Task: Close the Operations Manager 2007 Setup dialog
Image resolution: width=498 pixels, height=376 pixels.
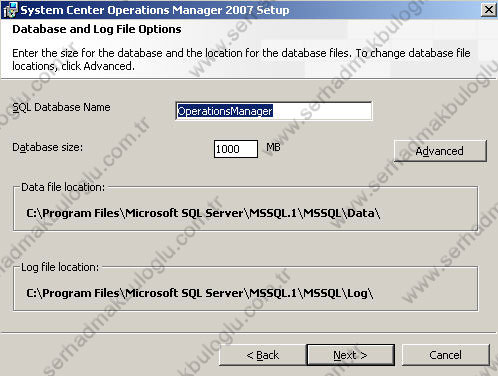Action: click(x=488, y=9)
